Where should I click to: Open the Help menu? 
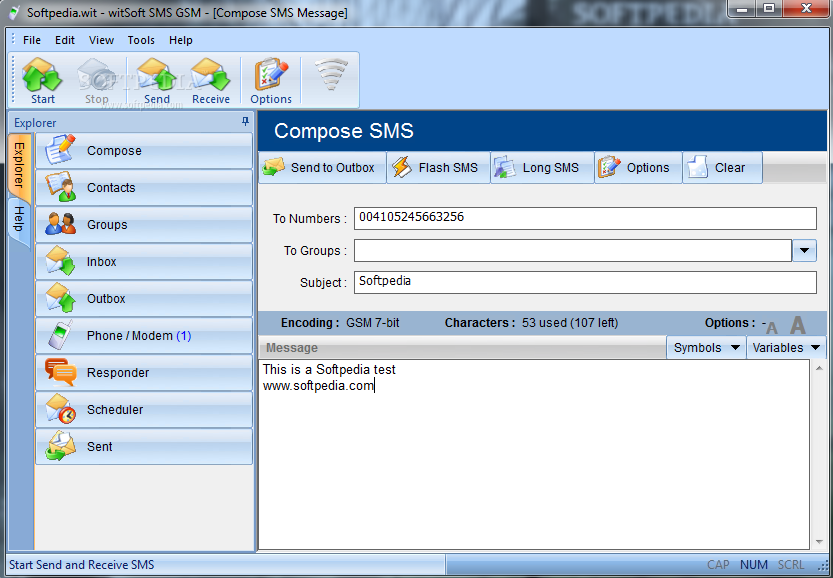[x=181, y=40]
